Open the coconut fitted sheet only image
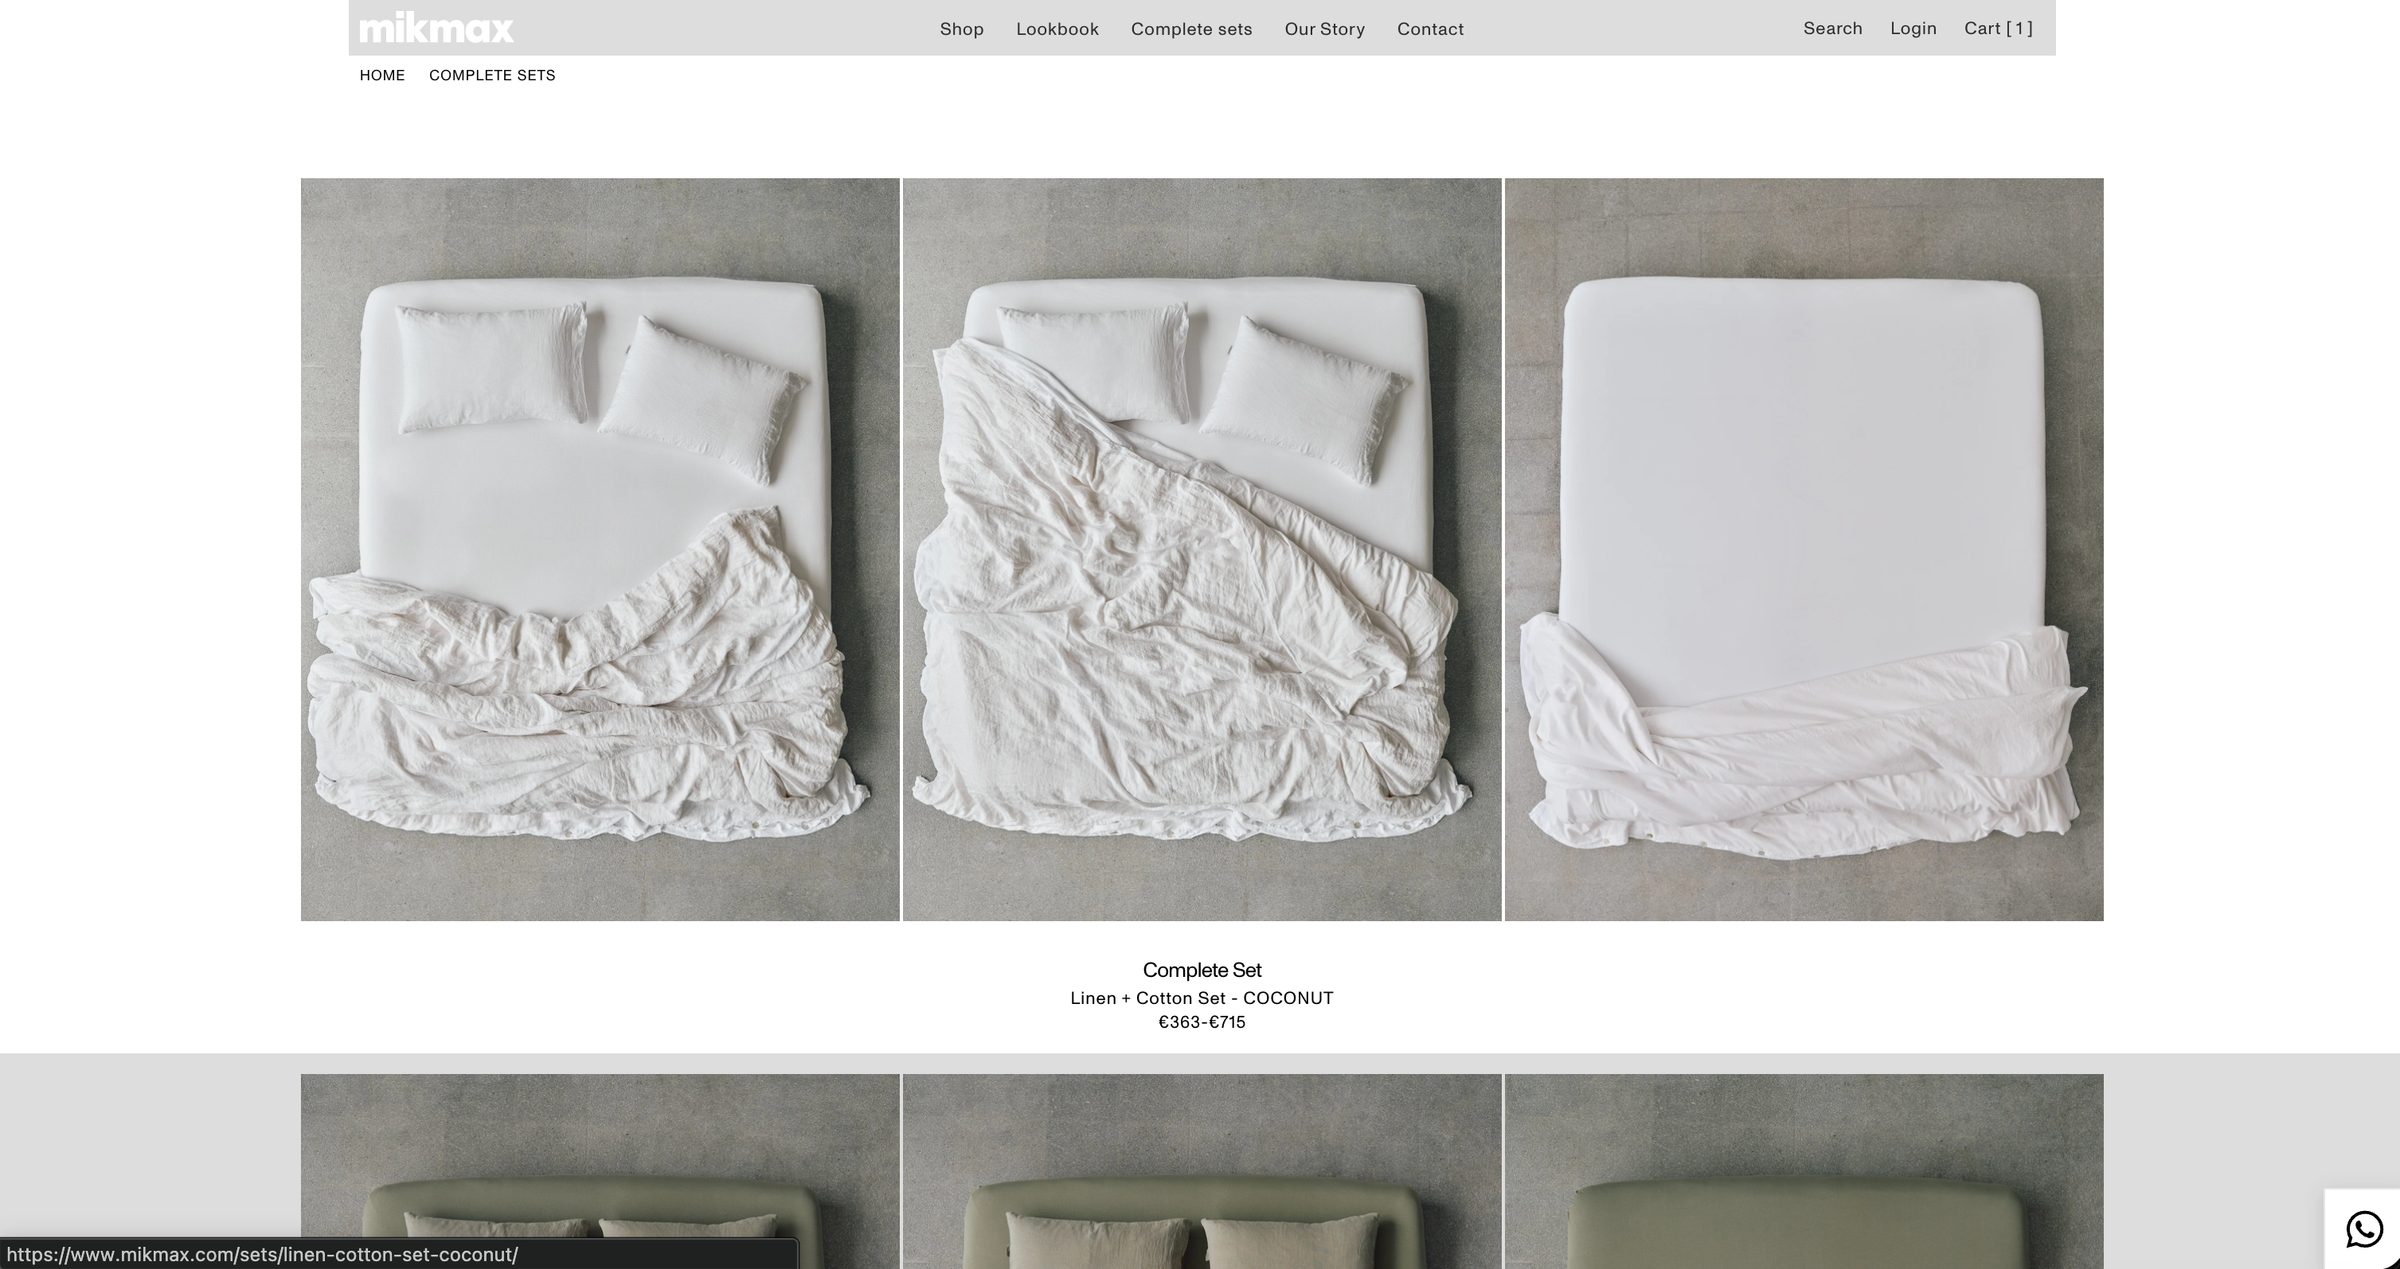 pos(1804,549)
